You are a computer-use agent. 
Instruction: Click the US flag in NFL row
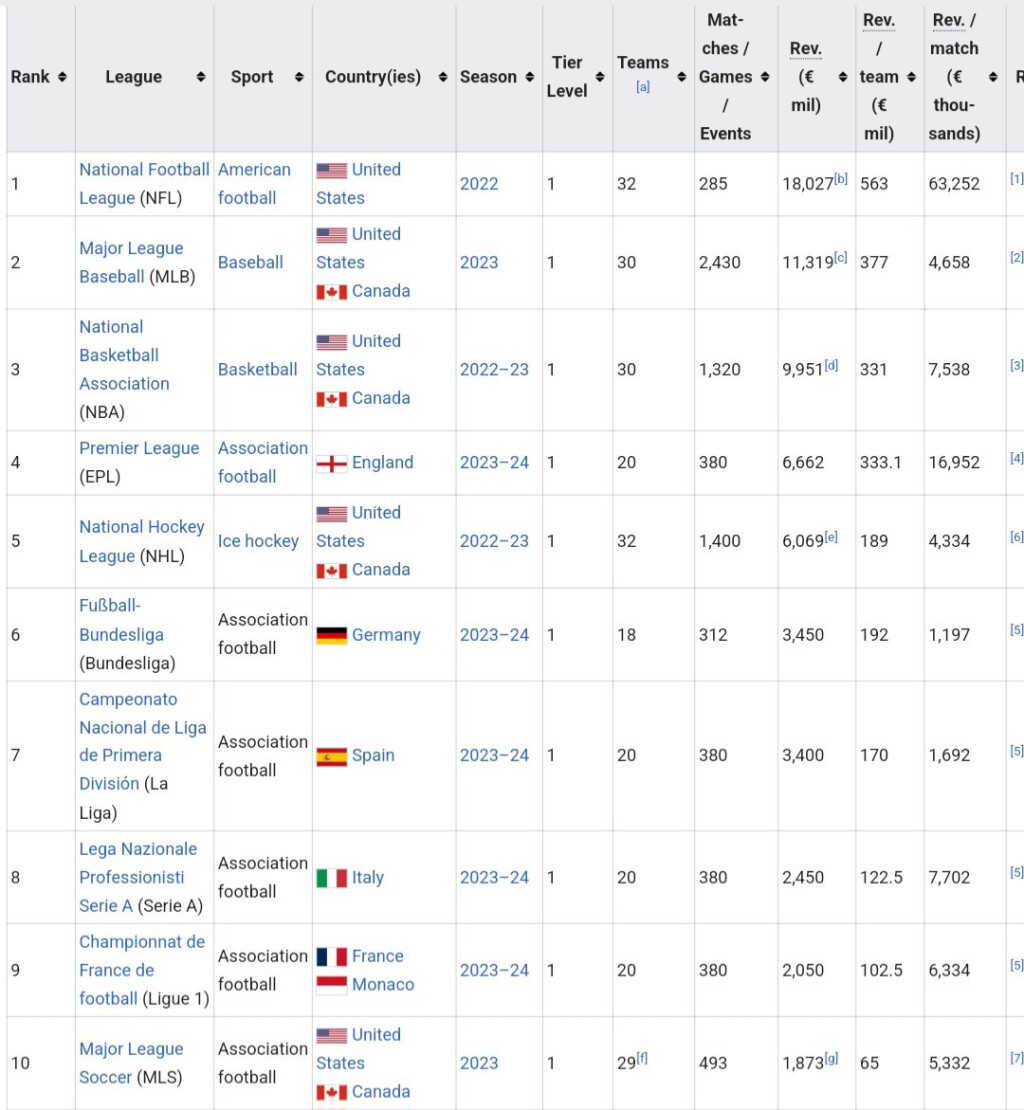click(x=331, y=171)
